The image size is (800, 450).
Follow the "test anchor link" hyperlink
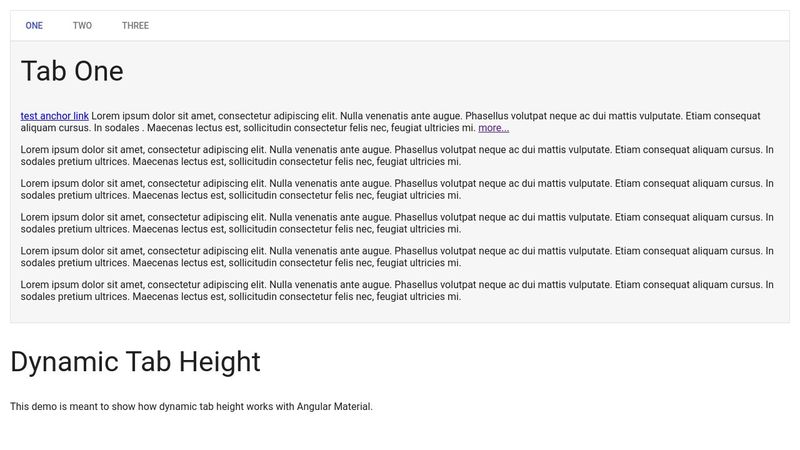click(x=55, y=116)
